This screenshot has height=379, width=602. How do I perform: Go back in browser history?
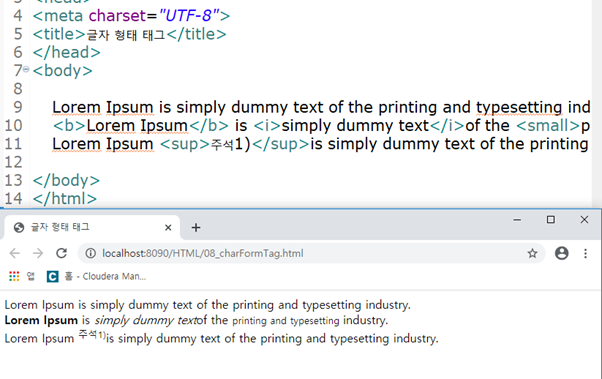point(15,253)
